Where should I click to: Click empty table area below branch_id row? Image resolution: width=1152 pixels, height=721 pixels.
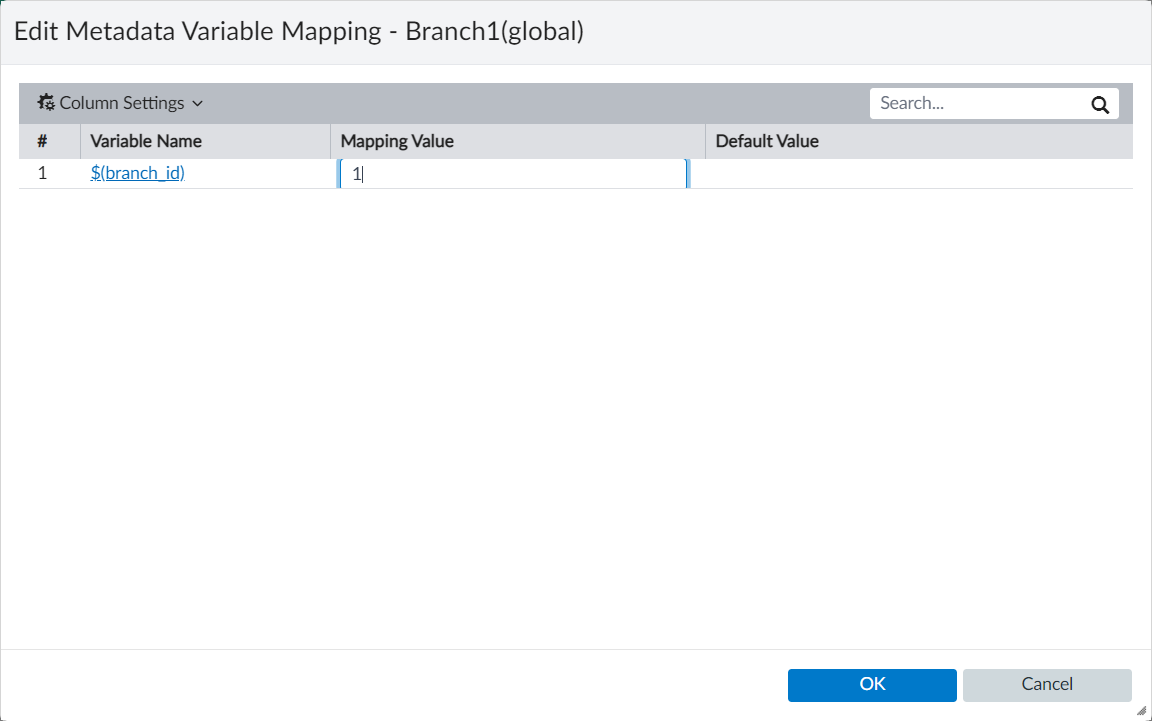click(x=576, y=400)
